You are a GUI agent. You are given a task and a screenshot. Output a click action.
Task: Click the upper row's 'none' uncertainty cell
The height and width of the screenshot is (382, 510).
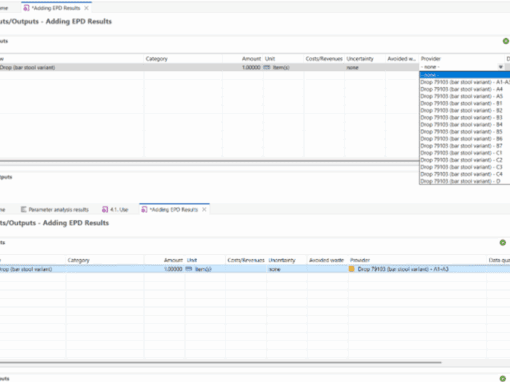[x=365, y=67]
